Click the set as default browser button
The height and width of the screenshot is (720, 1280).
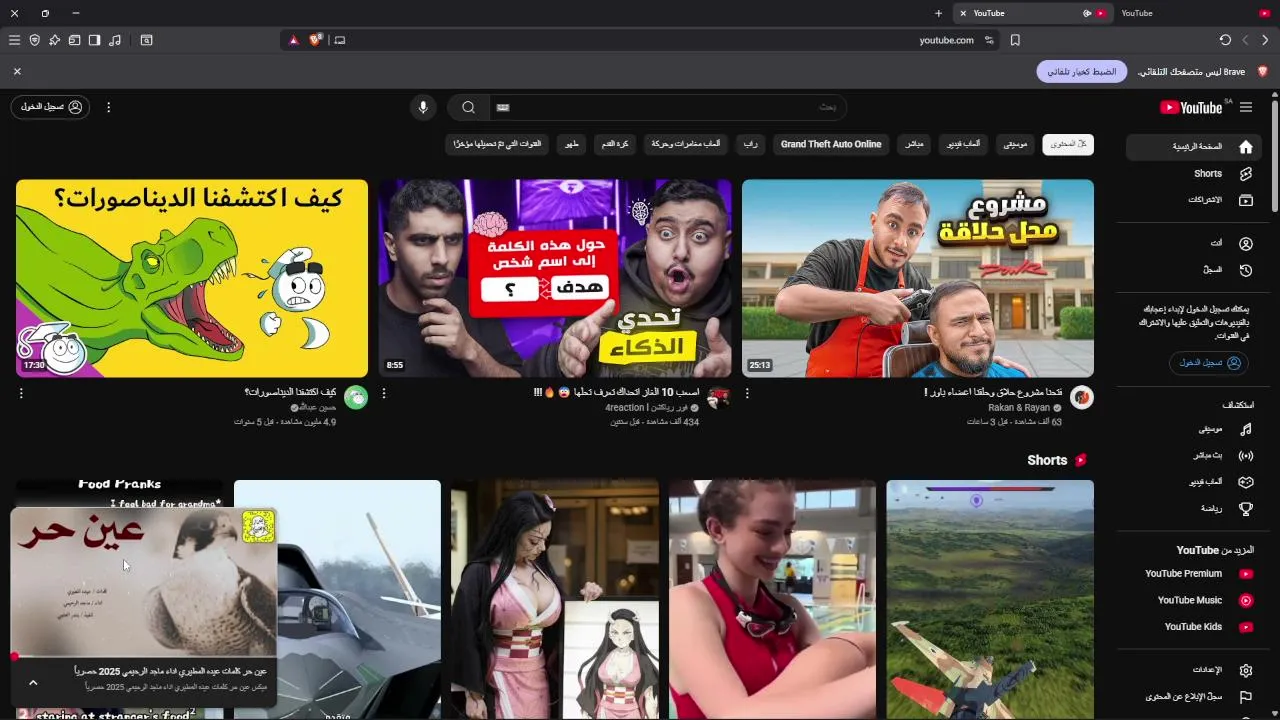pos(1082,72)
